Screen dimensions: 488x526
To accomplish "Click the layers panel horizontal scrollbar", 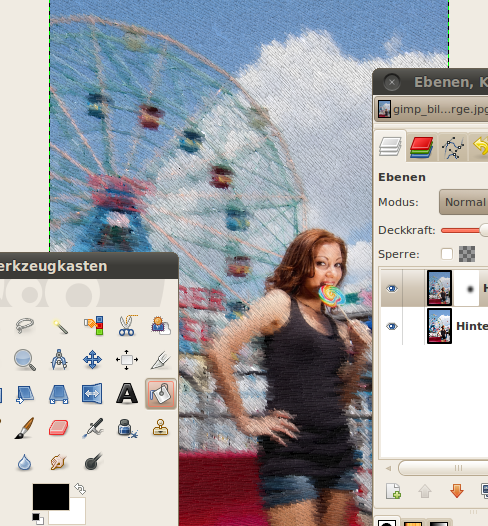I will pos(443,468).
